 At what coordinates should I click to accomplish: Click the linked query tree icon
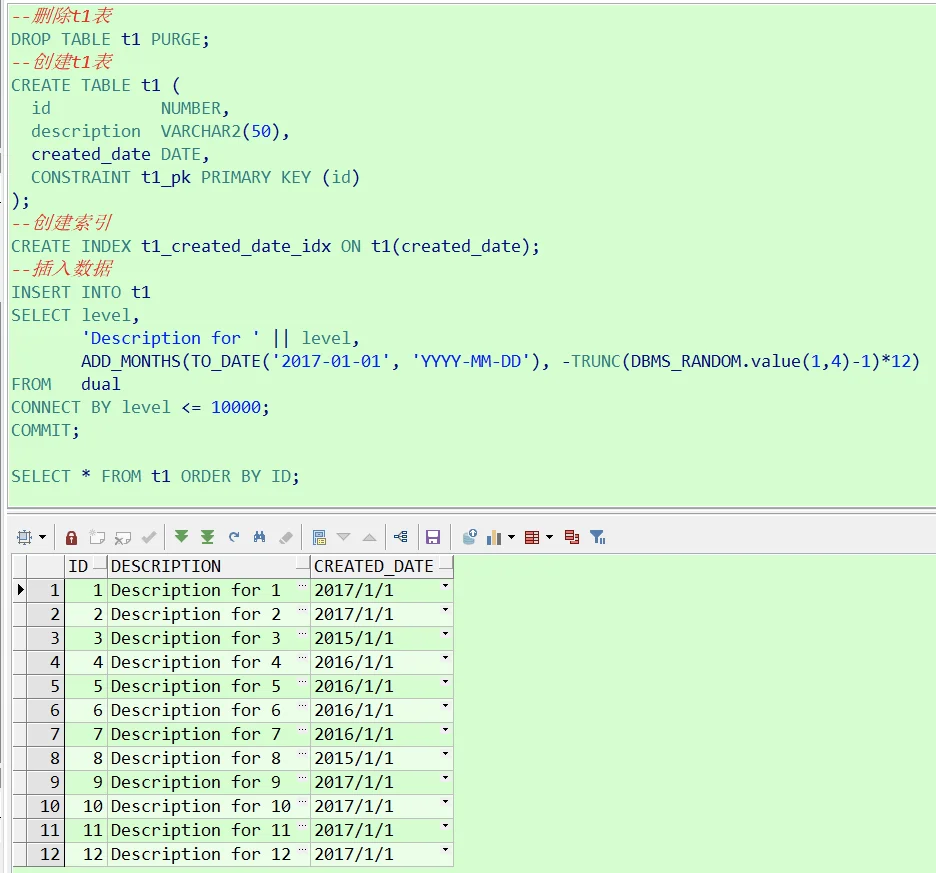pyautogui.click(x=401, y=537)
